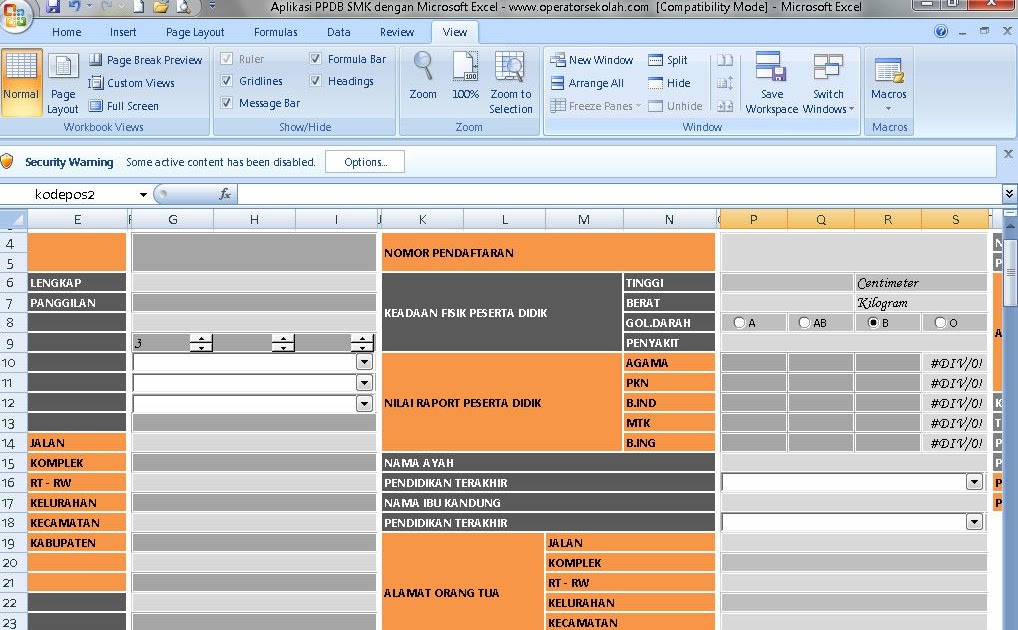Save Workspace
The image size is (1018, 630).
tap(771, 83)
